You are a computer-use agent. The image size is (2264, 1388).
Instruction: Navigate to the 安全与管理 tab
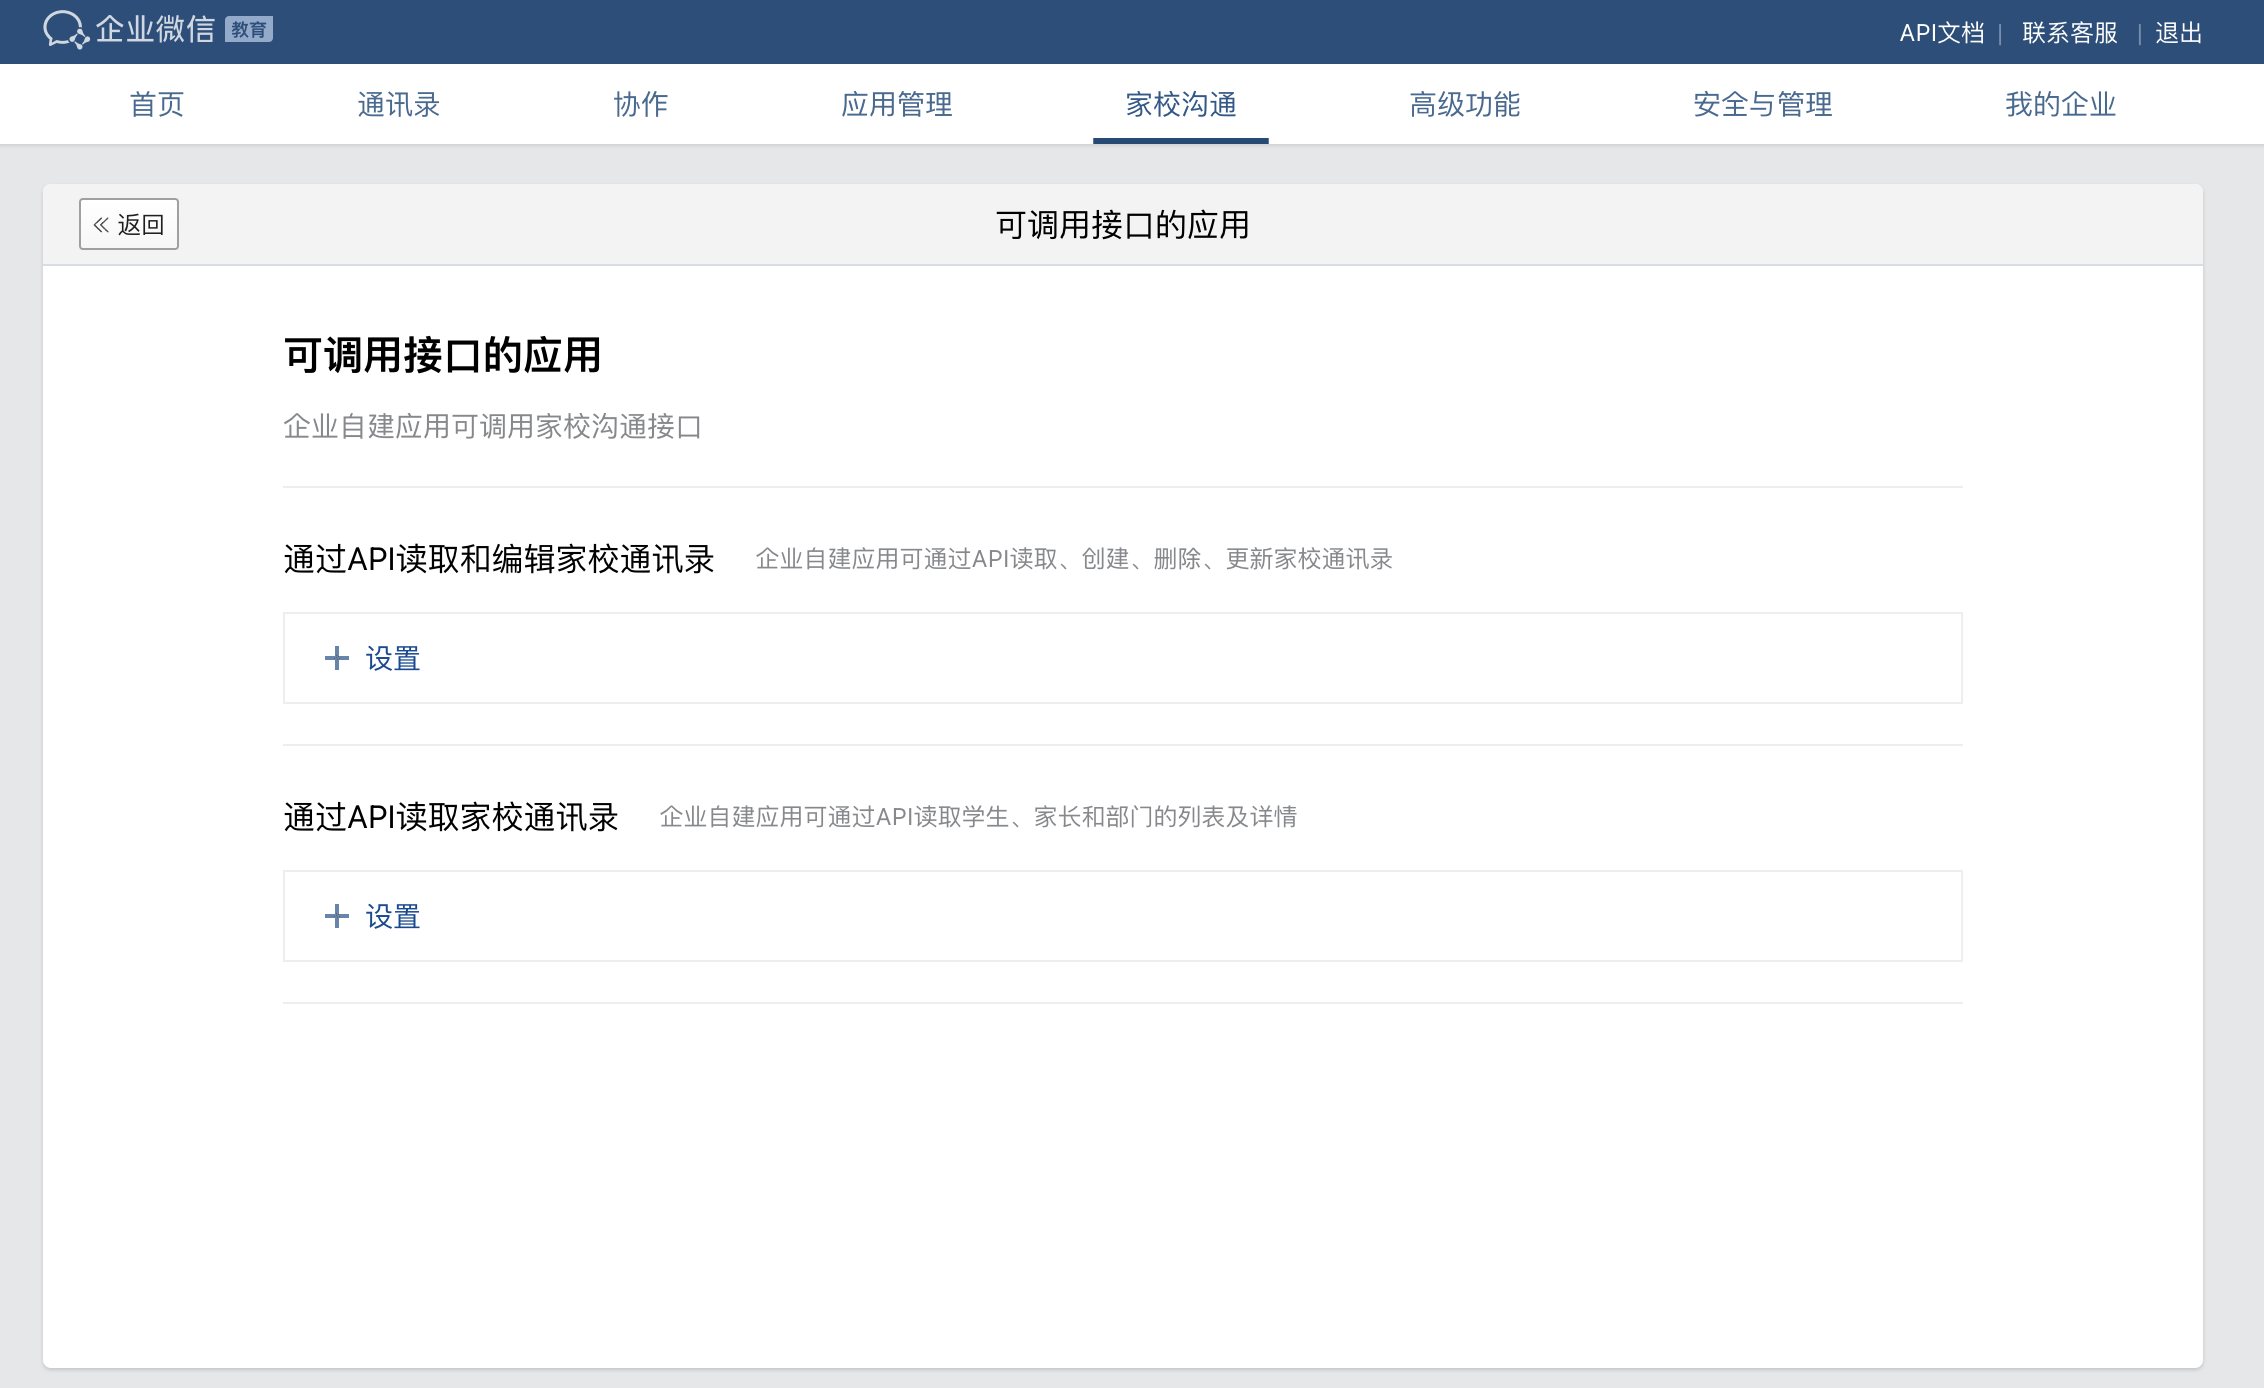(x=1762, y=104)
